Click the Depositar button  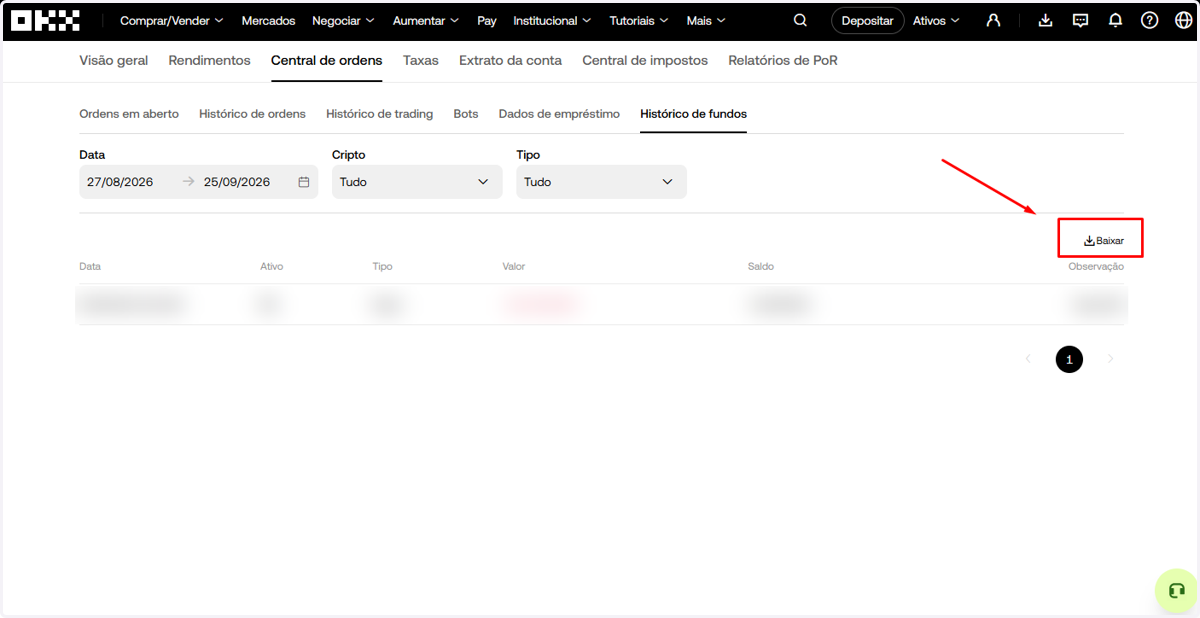[868, 20]
